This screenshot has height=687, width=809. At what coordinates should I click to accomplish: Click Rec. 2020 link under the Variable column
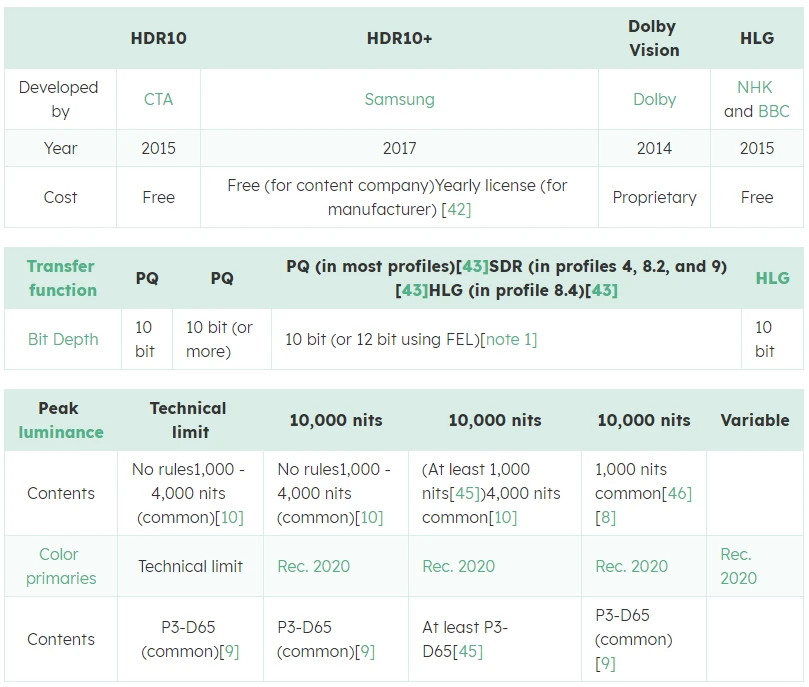coord(738,566)
